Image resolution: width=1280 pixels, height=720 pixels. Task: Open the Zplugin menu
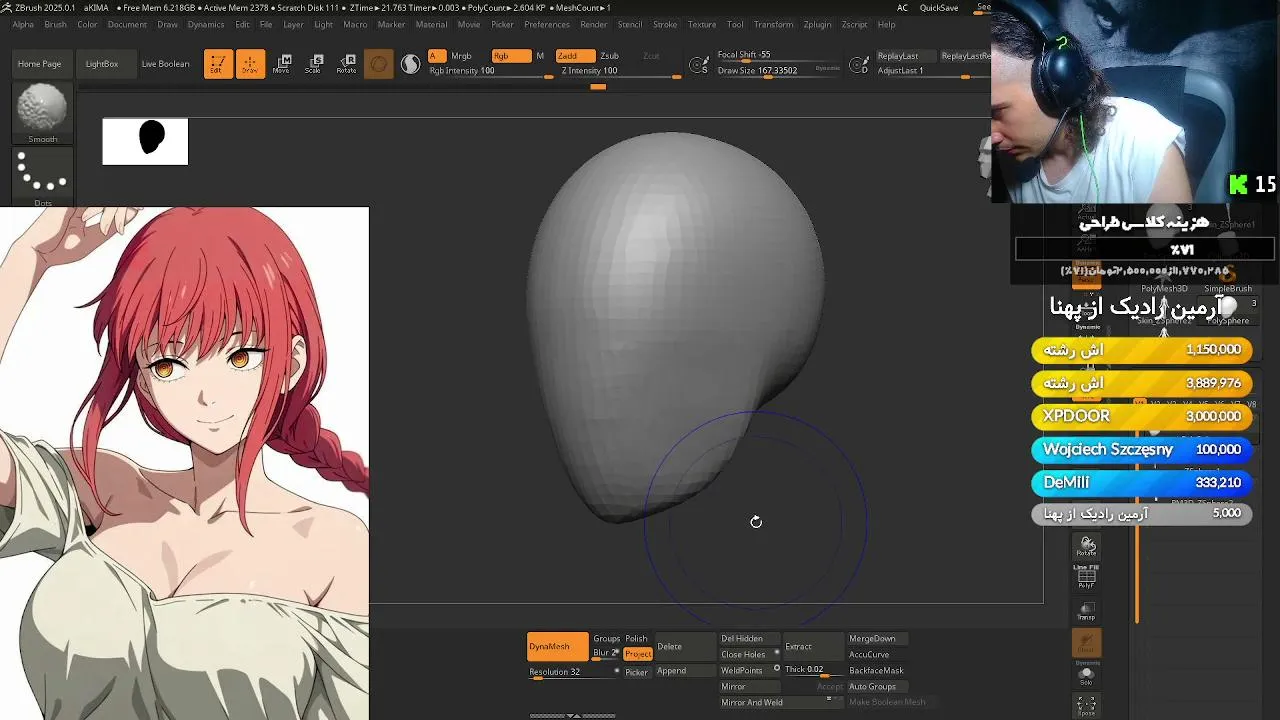coord(817,24)
